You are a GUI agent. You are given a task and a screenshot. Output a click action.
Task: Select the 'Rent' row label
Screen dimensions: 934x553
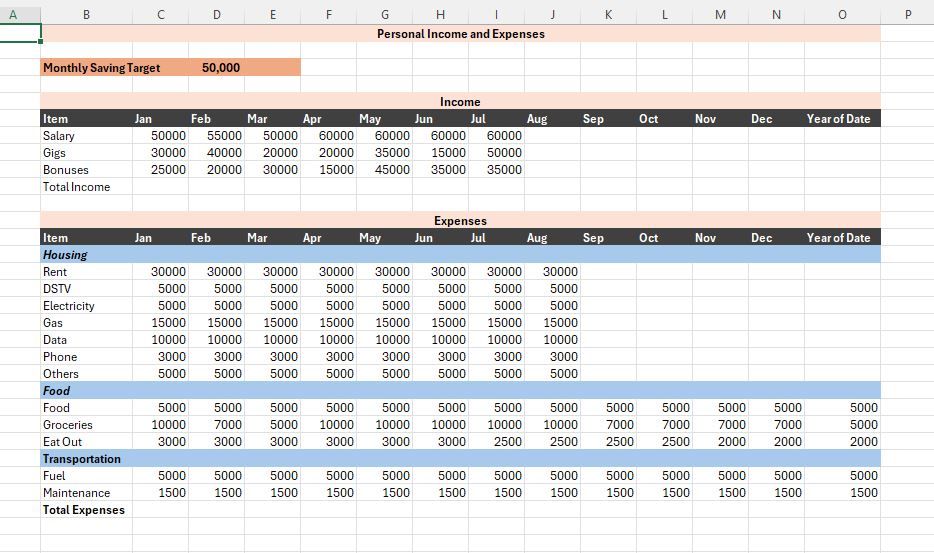click(55, 272)
